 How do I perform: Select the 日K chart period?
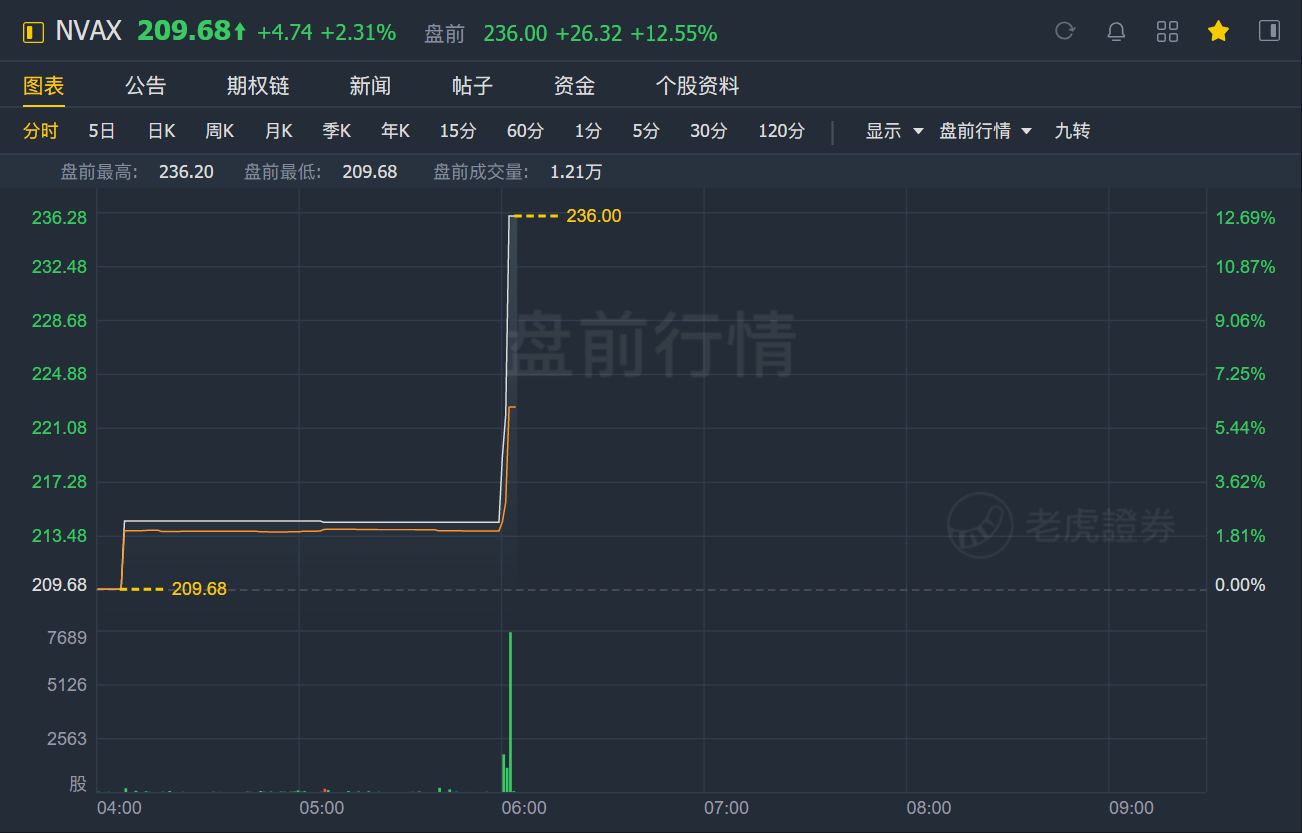point(161,131)
